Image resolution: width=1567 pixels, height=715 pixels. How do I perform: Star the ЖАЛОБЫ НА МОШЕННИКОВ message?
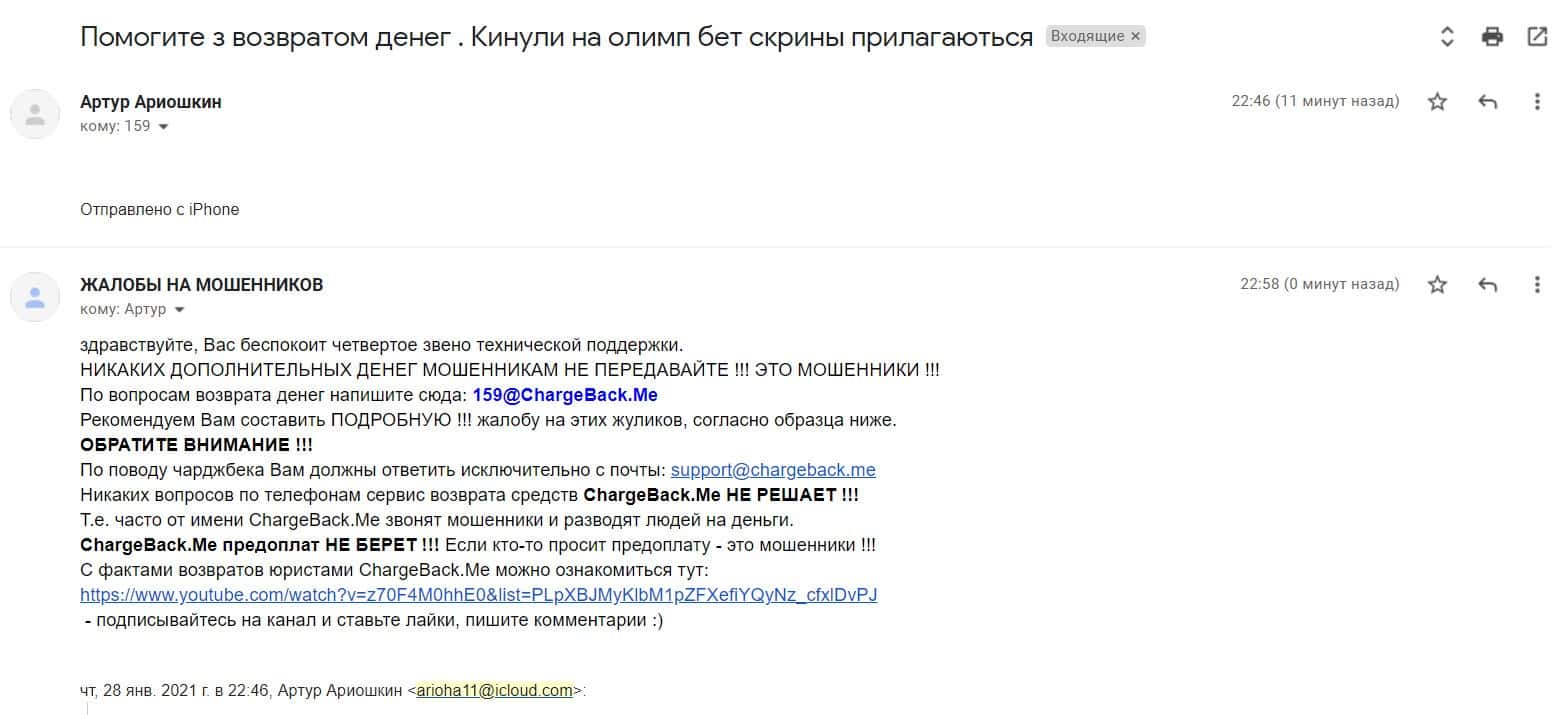coord(1437,284)
